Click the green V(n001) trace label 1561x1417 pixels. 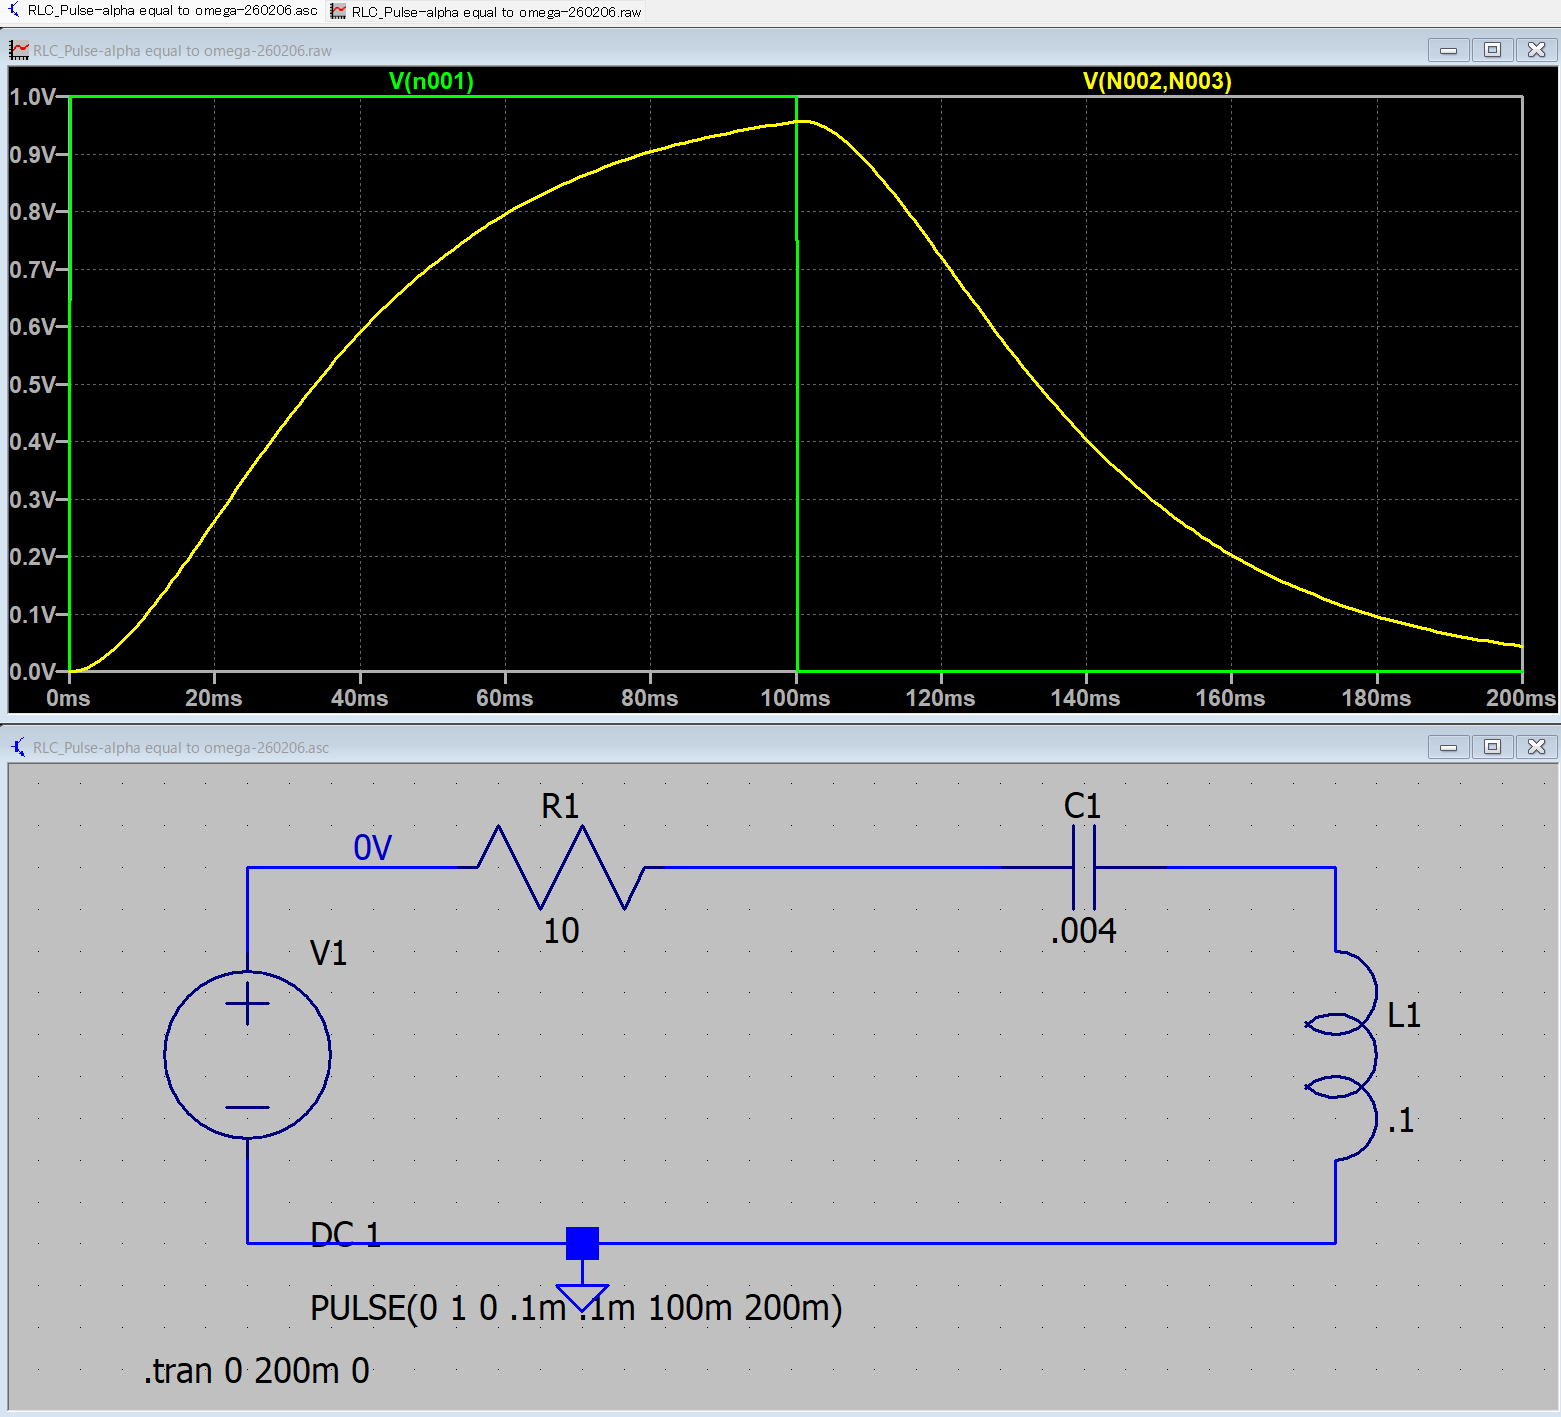(431, 81)
